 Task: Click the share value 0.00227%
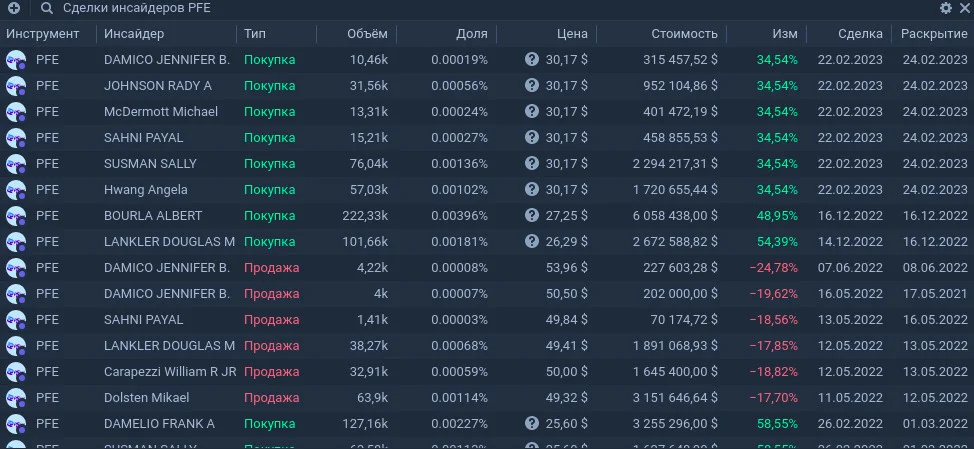[x=460, y=424]
